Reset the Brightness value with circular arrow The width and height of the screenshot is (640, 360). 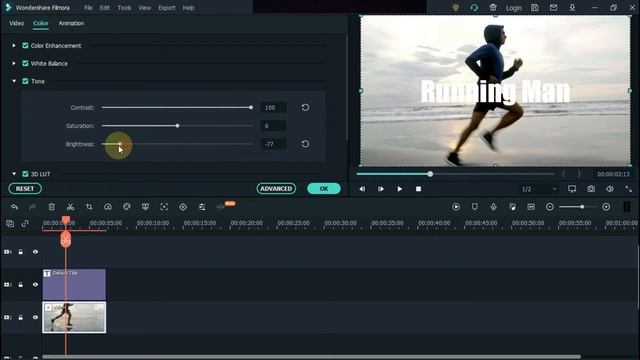[x=305, y=144]
